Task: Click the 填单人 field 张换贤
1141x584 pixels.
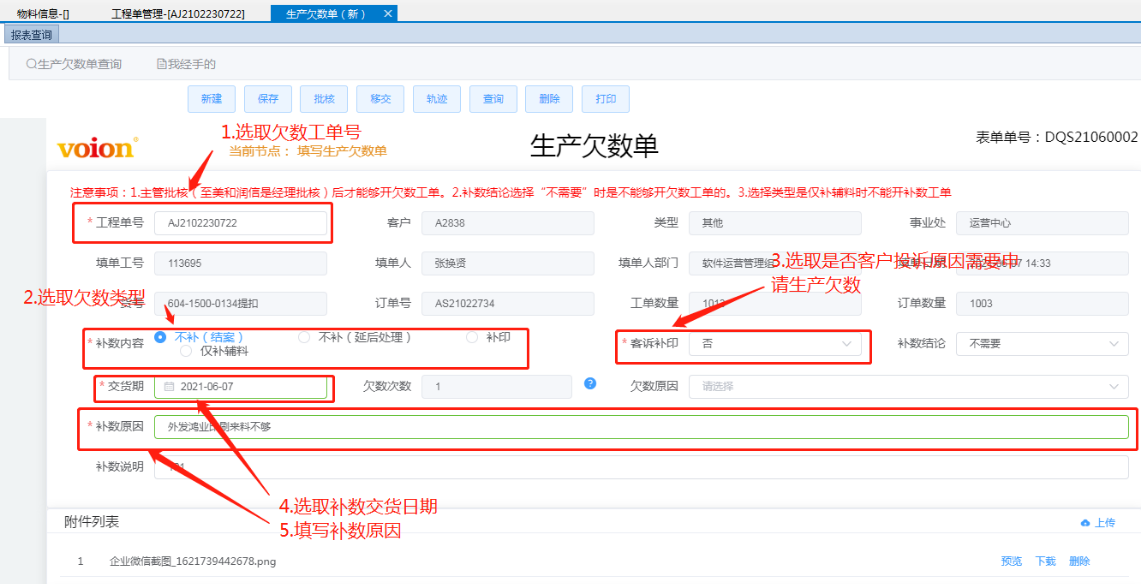Action: 508,263
